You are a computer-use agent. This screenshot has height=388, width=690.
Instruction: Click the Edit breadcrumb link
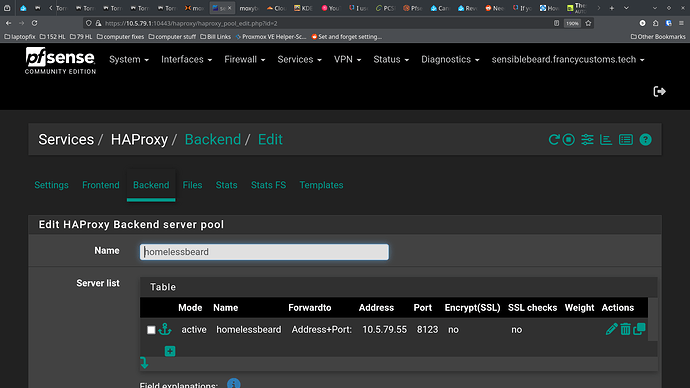pyautogui.click(x=270, y=139)
